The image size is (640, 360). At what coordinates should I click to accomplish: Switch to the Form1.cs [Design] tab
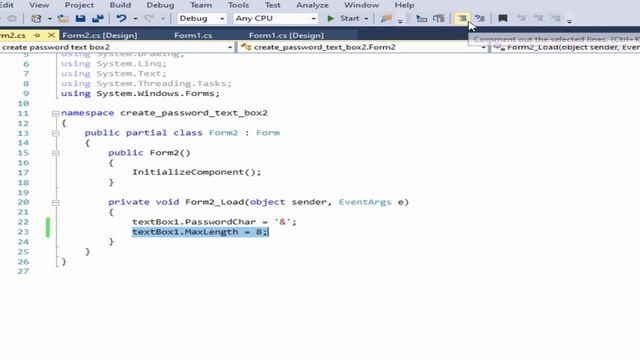click(x=286, y=36)
